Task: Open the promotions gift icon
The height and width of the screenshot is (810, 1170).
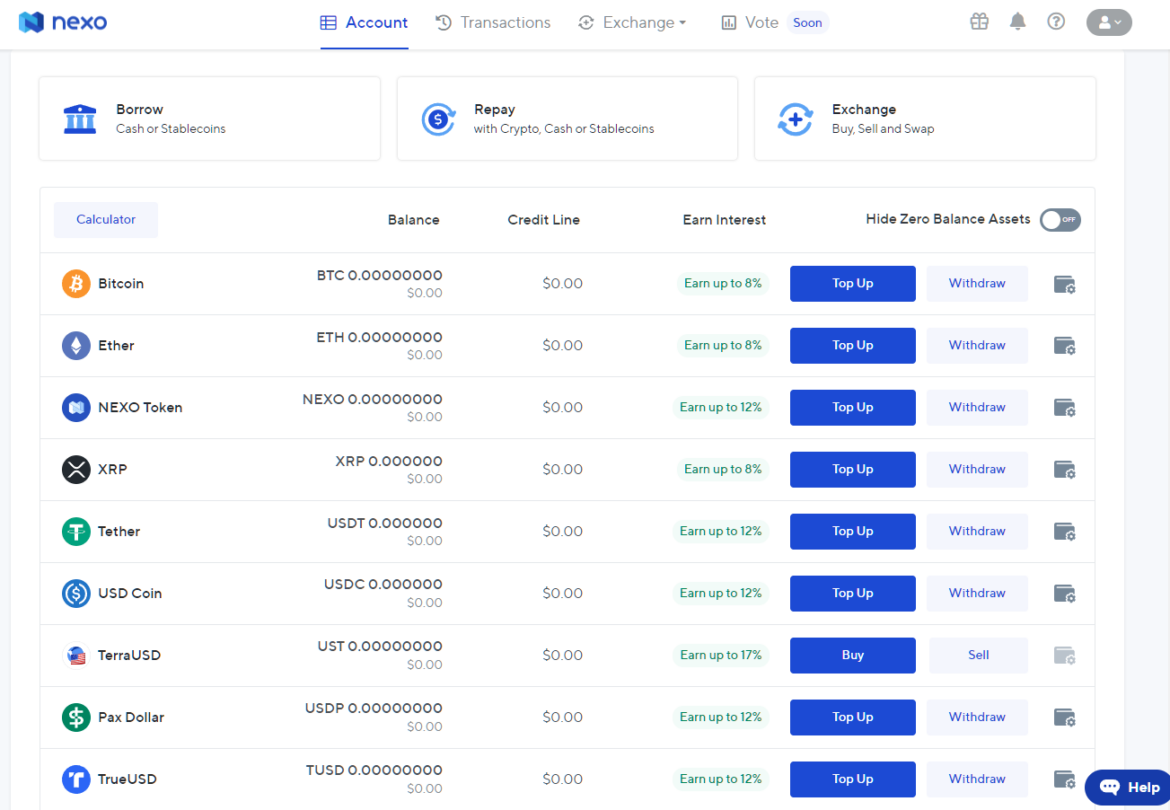Action: 979,21
